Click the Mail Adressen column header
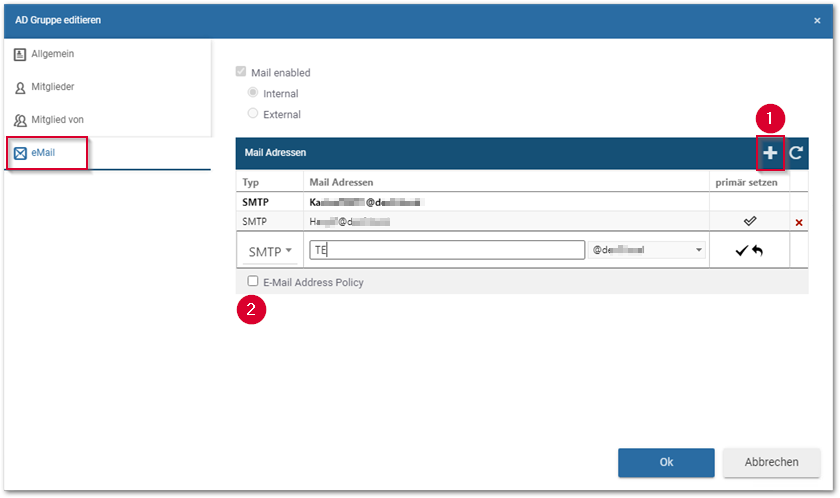Viewport: 840px width, 498px height. click(341, 183)
